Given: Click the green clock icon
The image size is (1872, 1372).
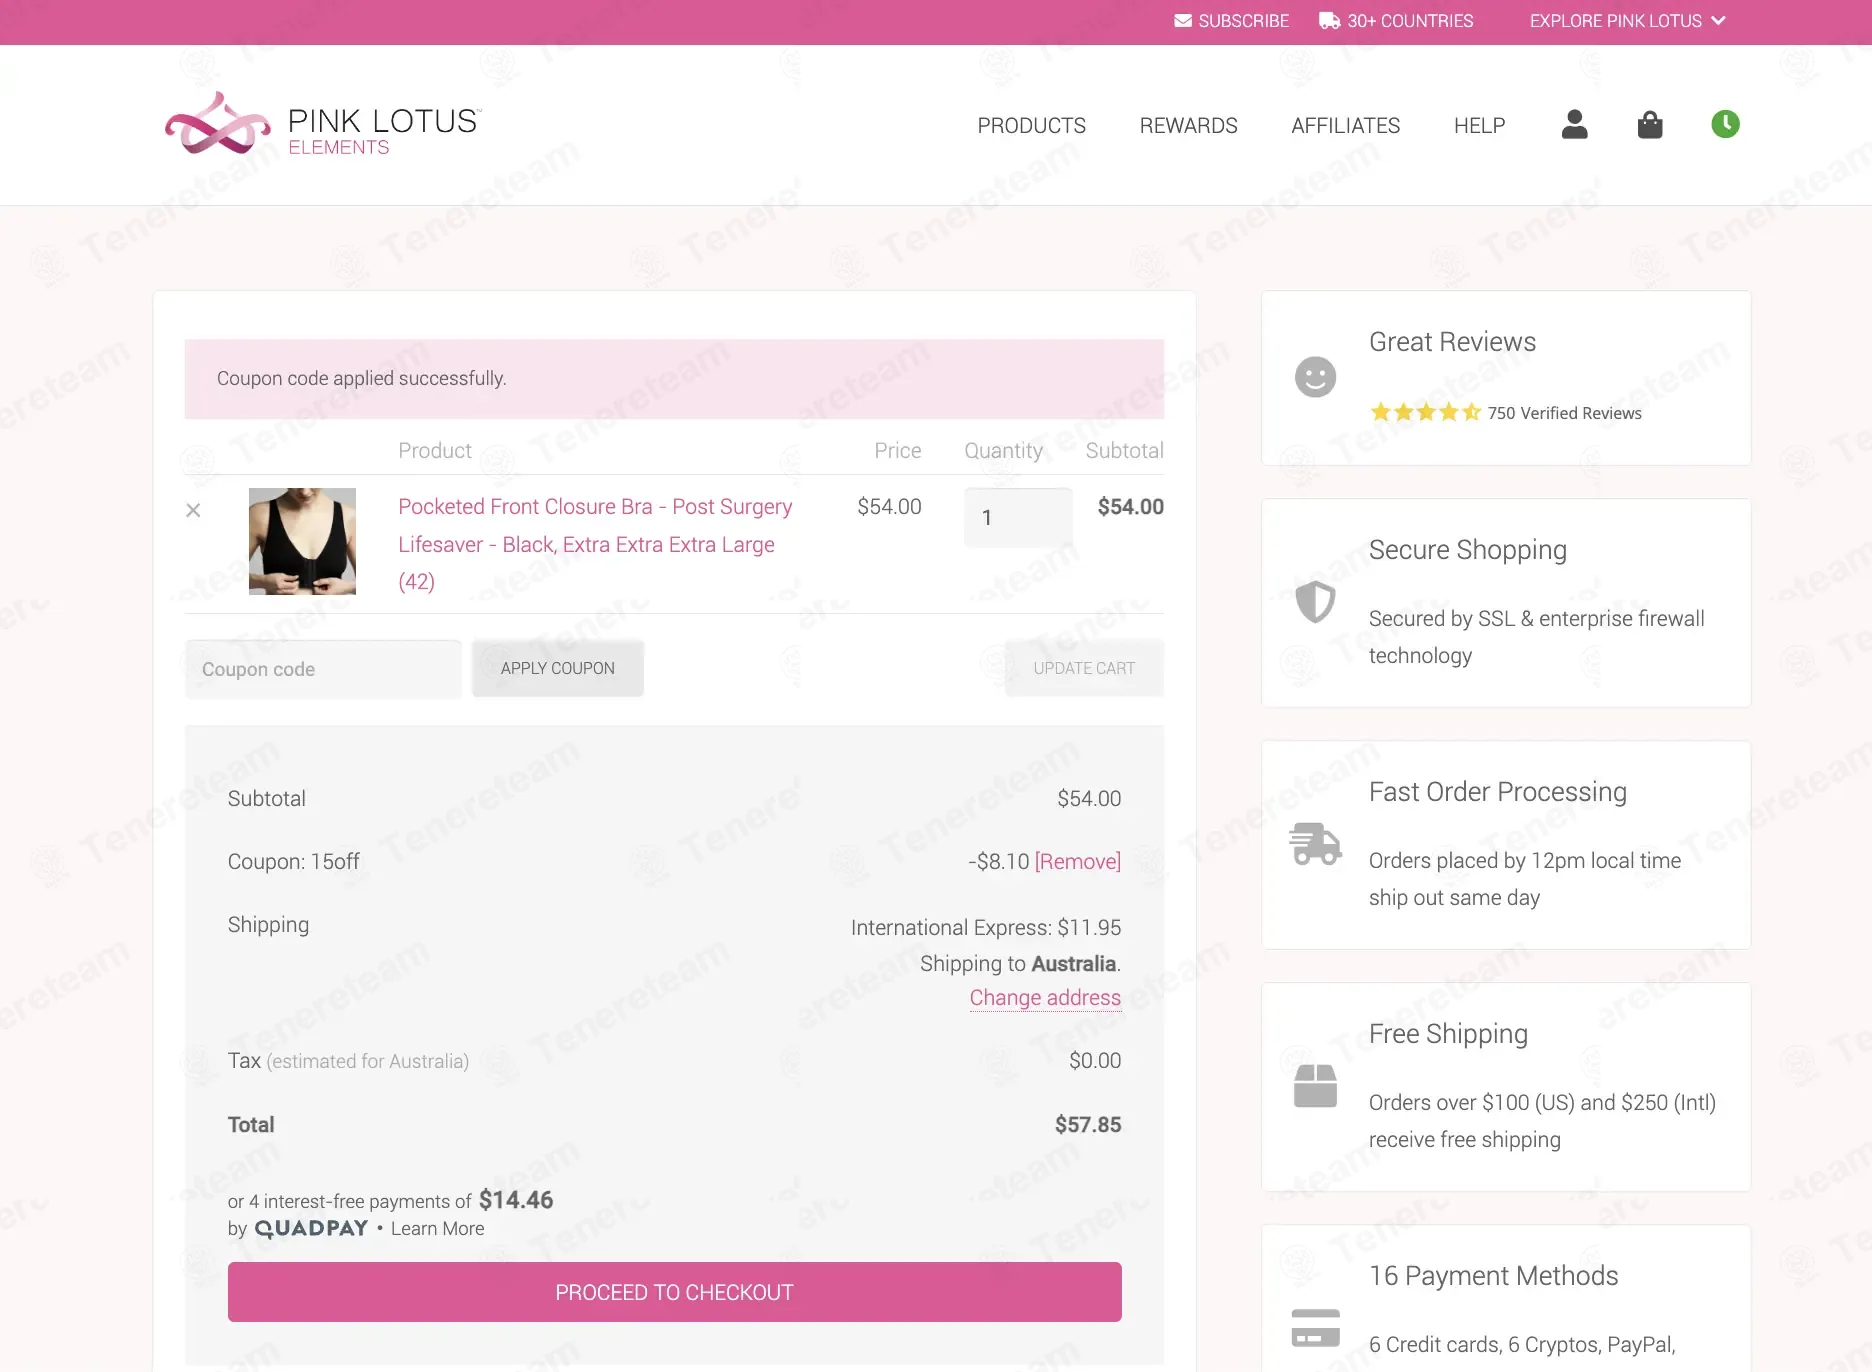Looking at the screenshot, I should (1725, 124).
